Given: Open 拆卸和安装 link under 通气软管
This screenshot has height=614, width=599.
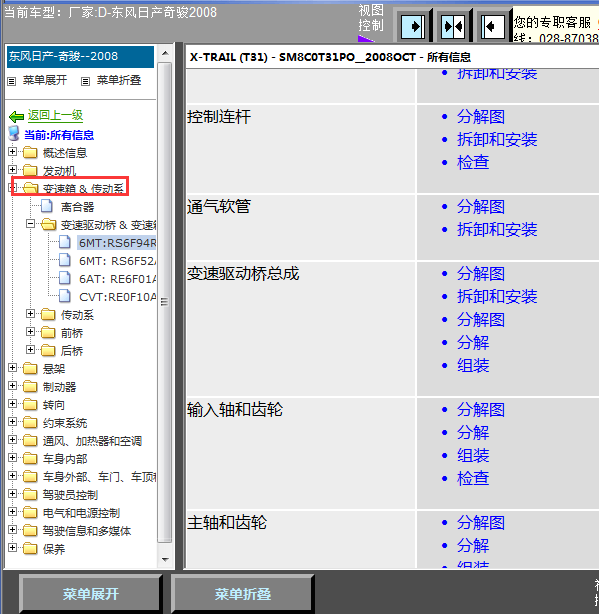Looking at the screenshot, I should click(497, 229).
